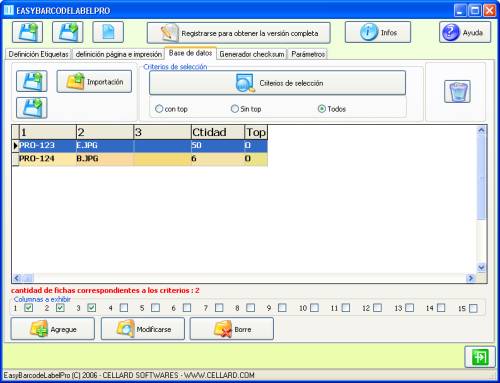Open Ayuda help with the question mark icon
Image resolution: width=500 pixels, height=383 pixels.
(465, 32)
